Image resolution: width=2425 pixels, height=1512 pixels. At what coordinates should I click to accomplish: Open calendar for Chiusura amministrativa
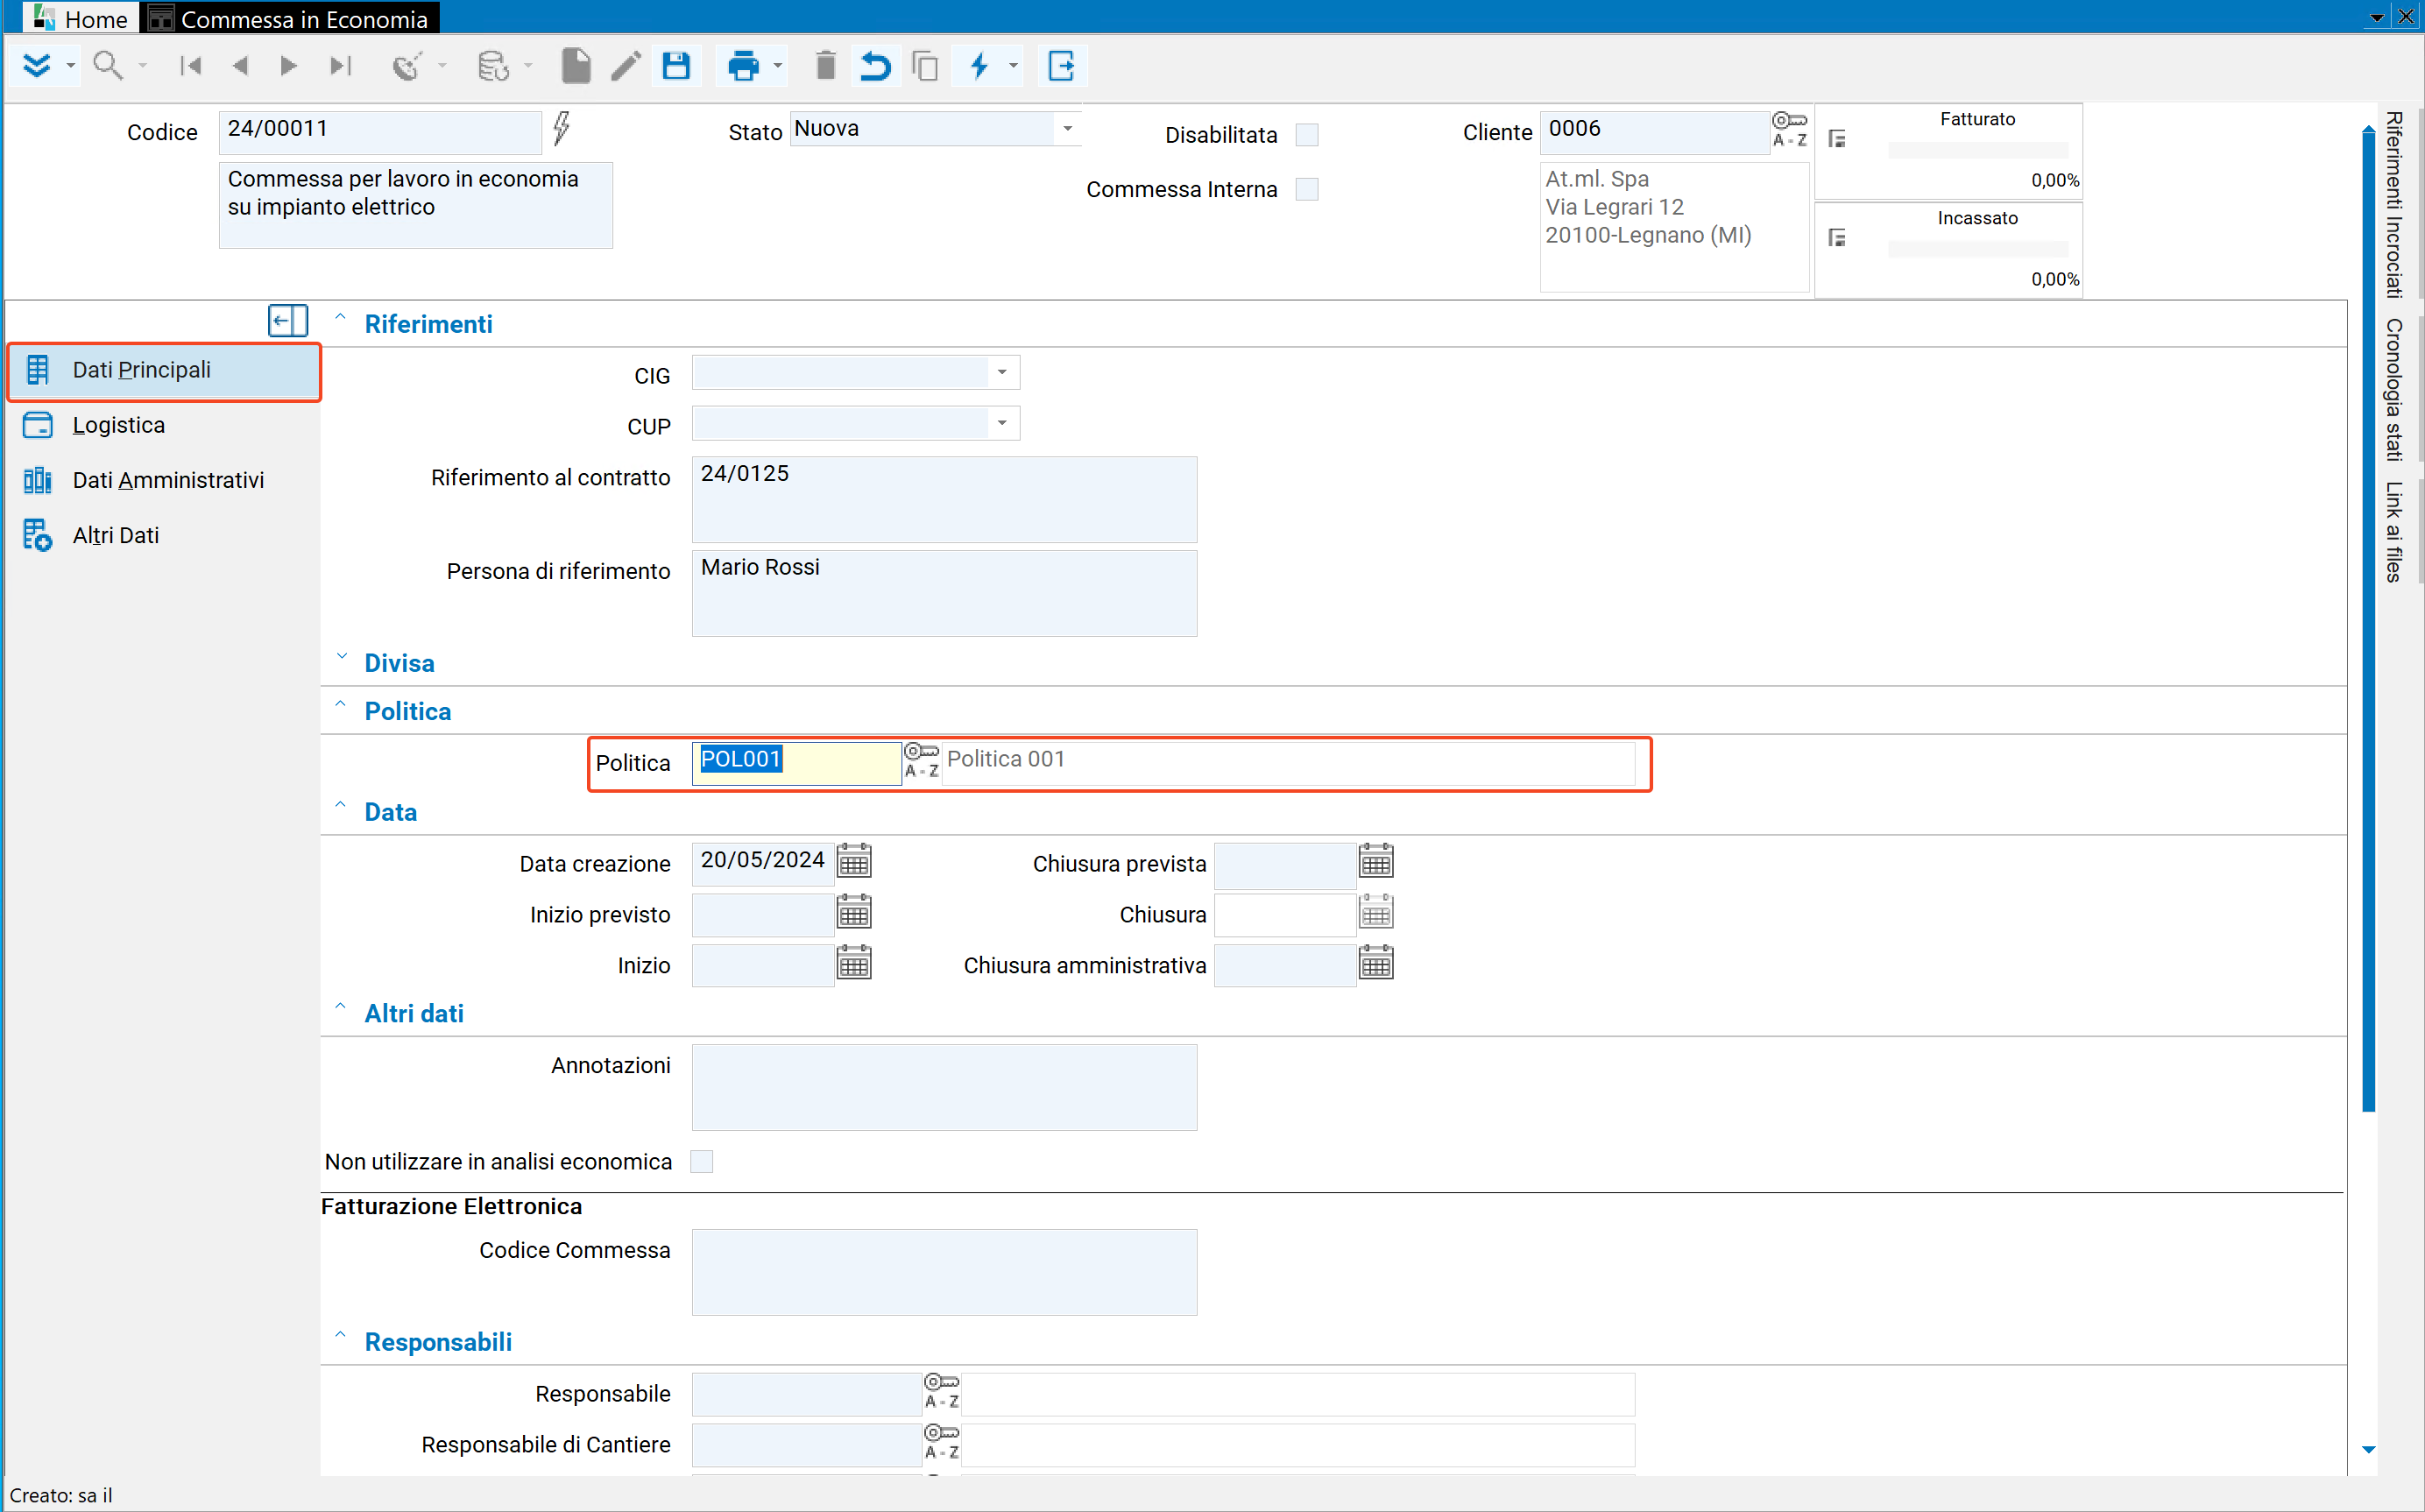pyautogui.click(x=1376, y=963)
